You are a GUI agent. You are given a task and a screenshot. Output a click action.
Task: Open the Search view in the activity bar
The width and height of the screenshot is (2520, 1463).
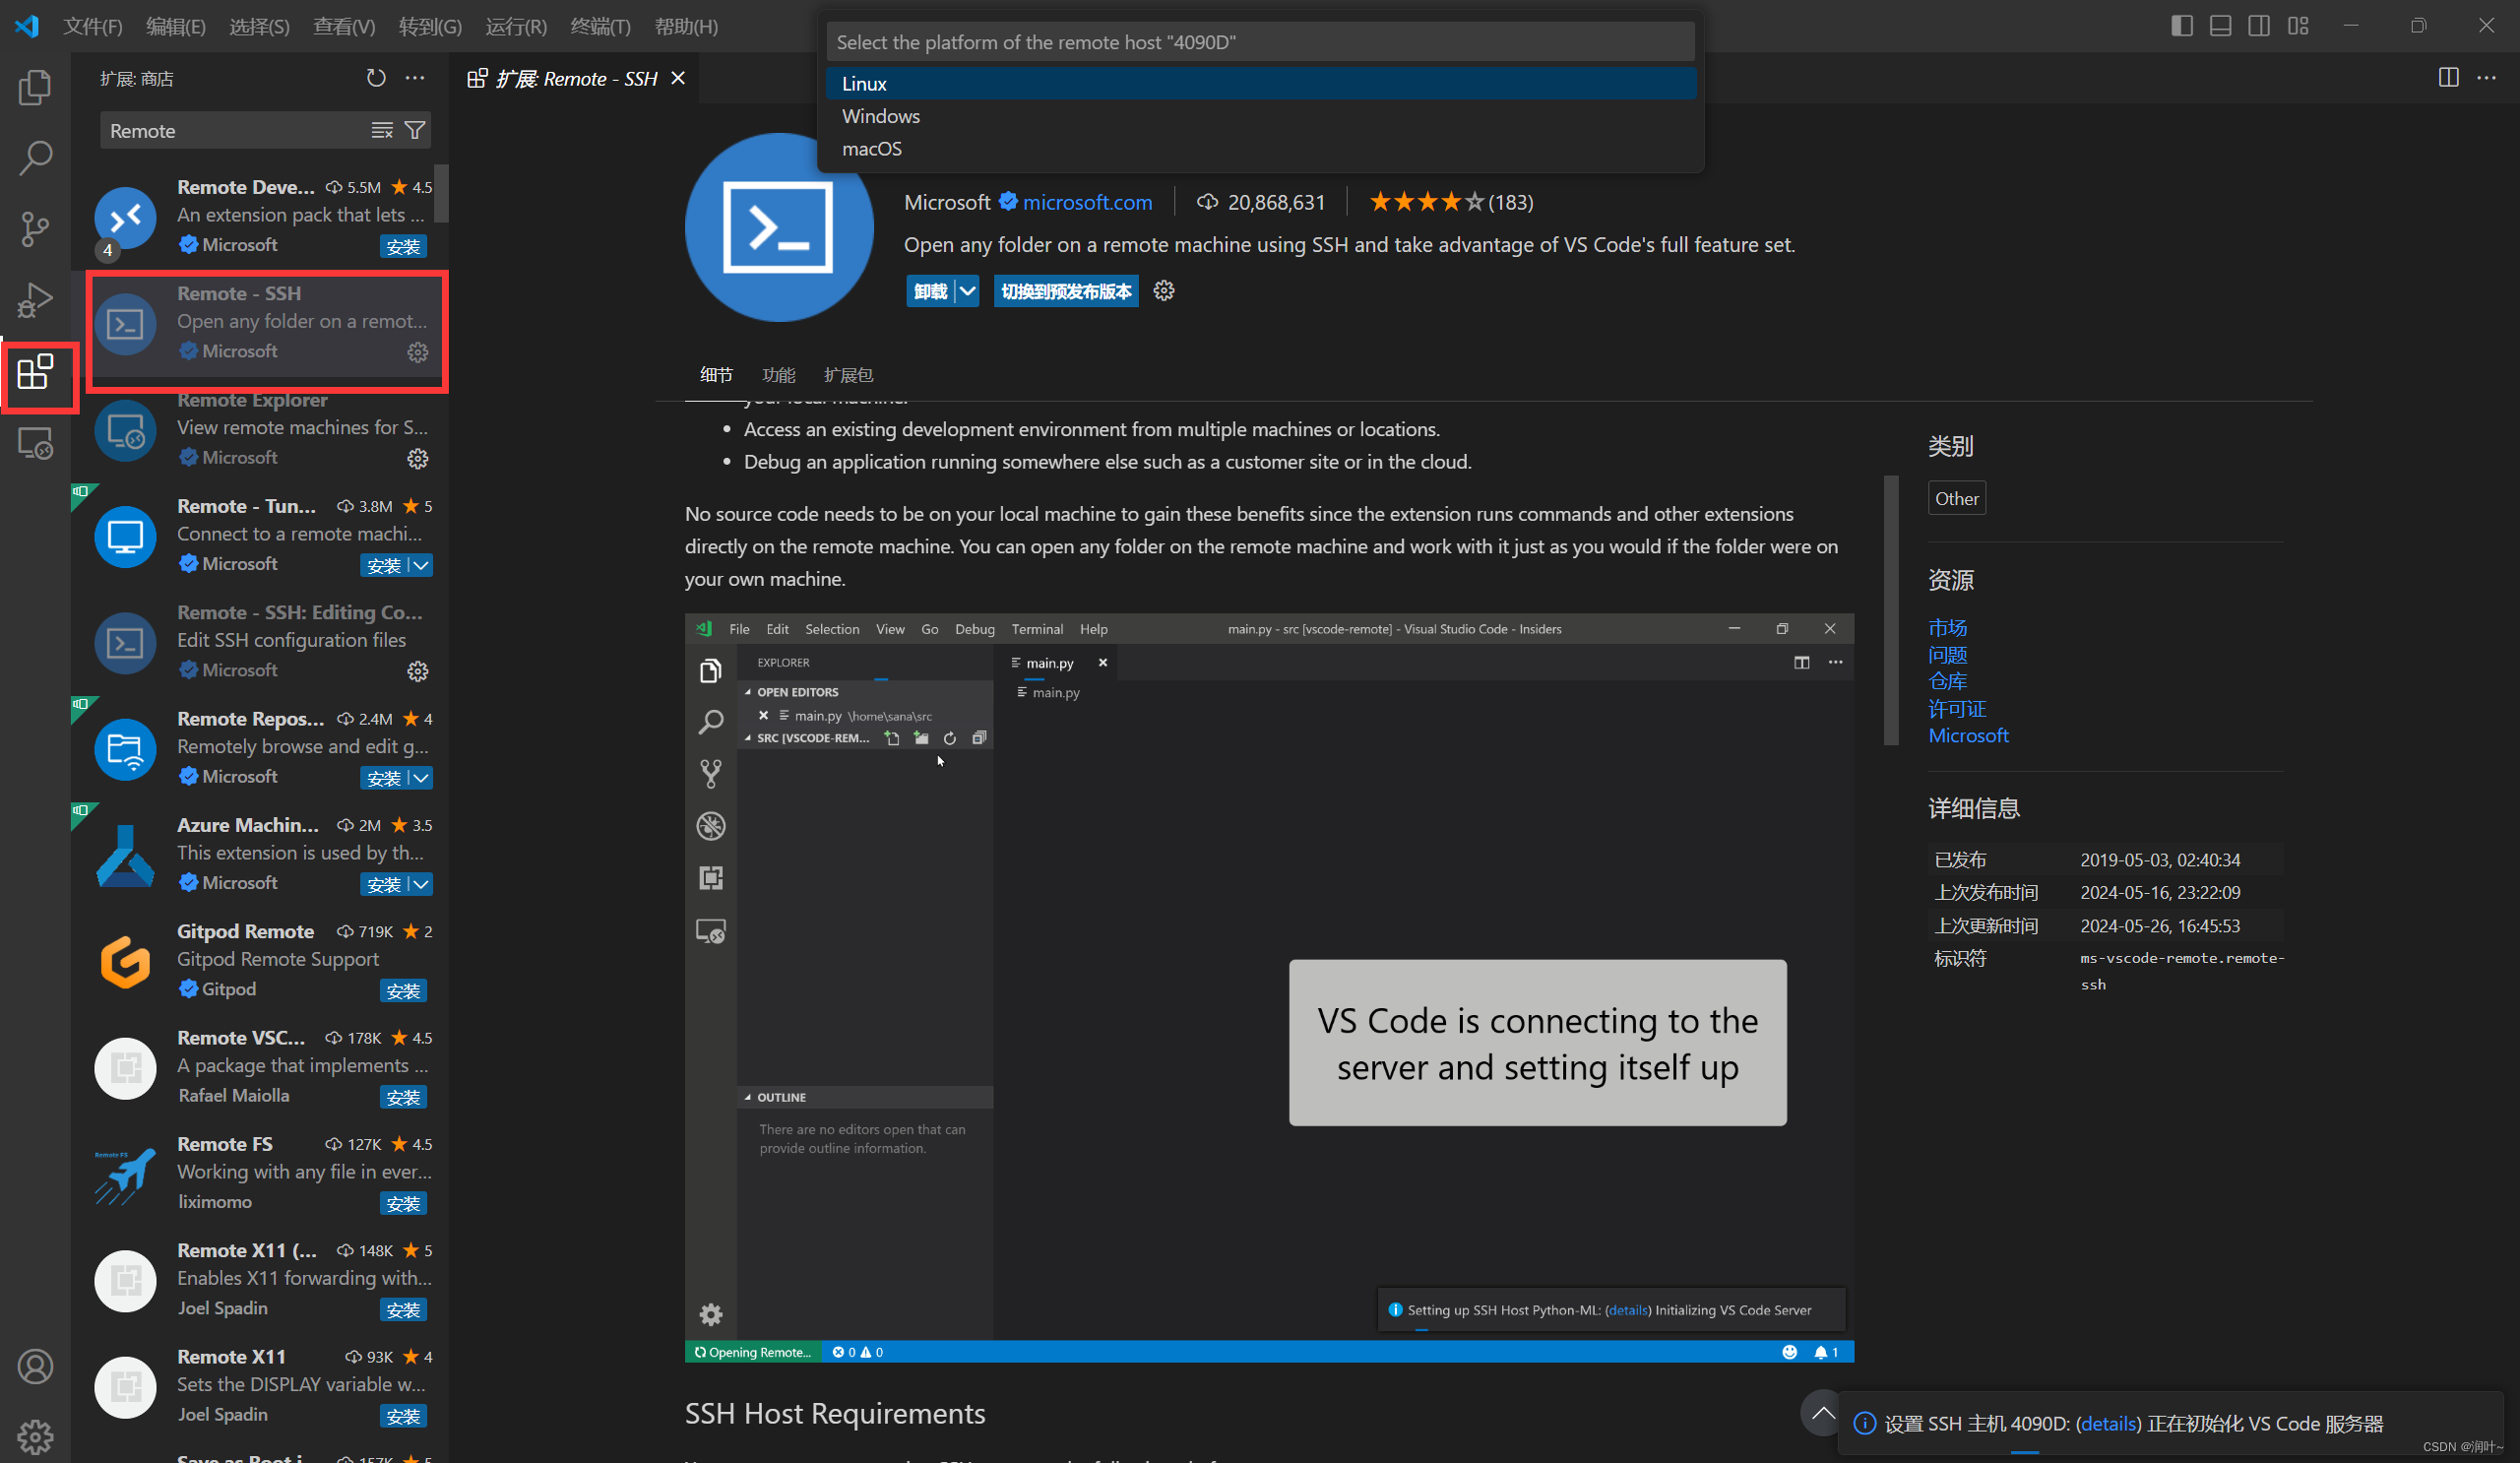tap(35, 157)
